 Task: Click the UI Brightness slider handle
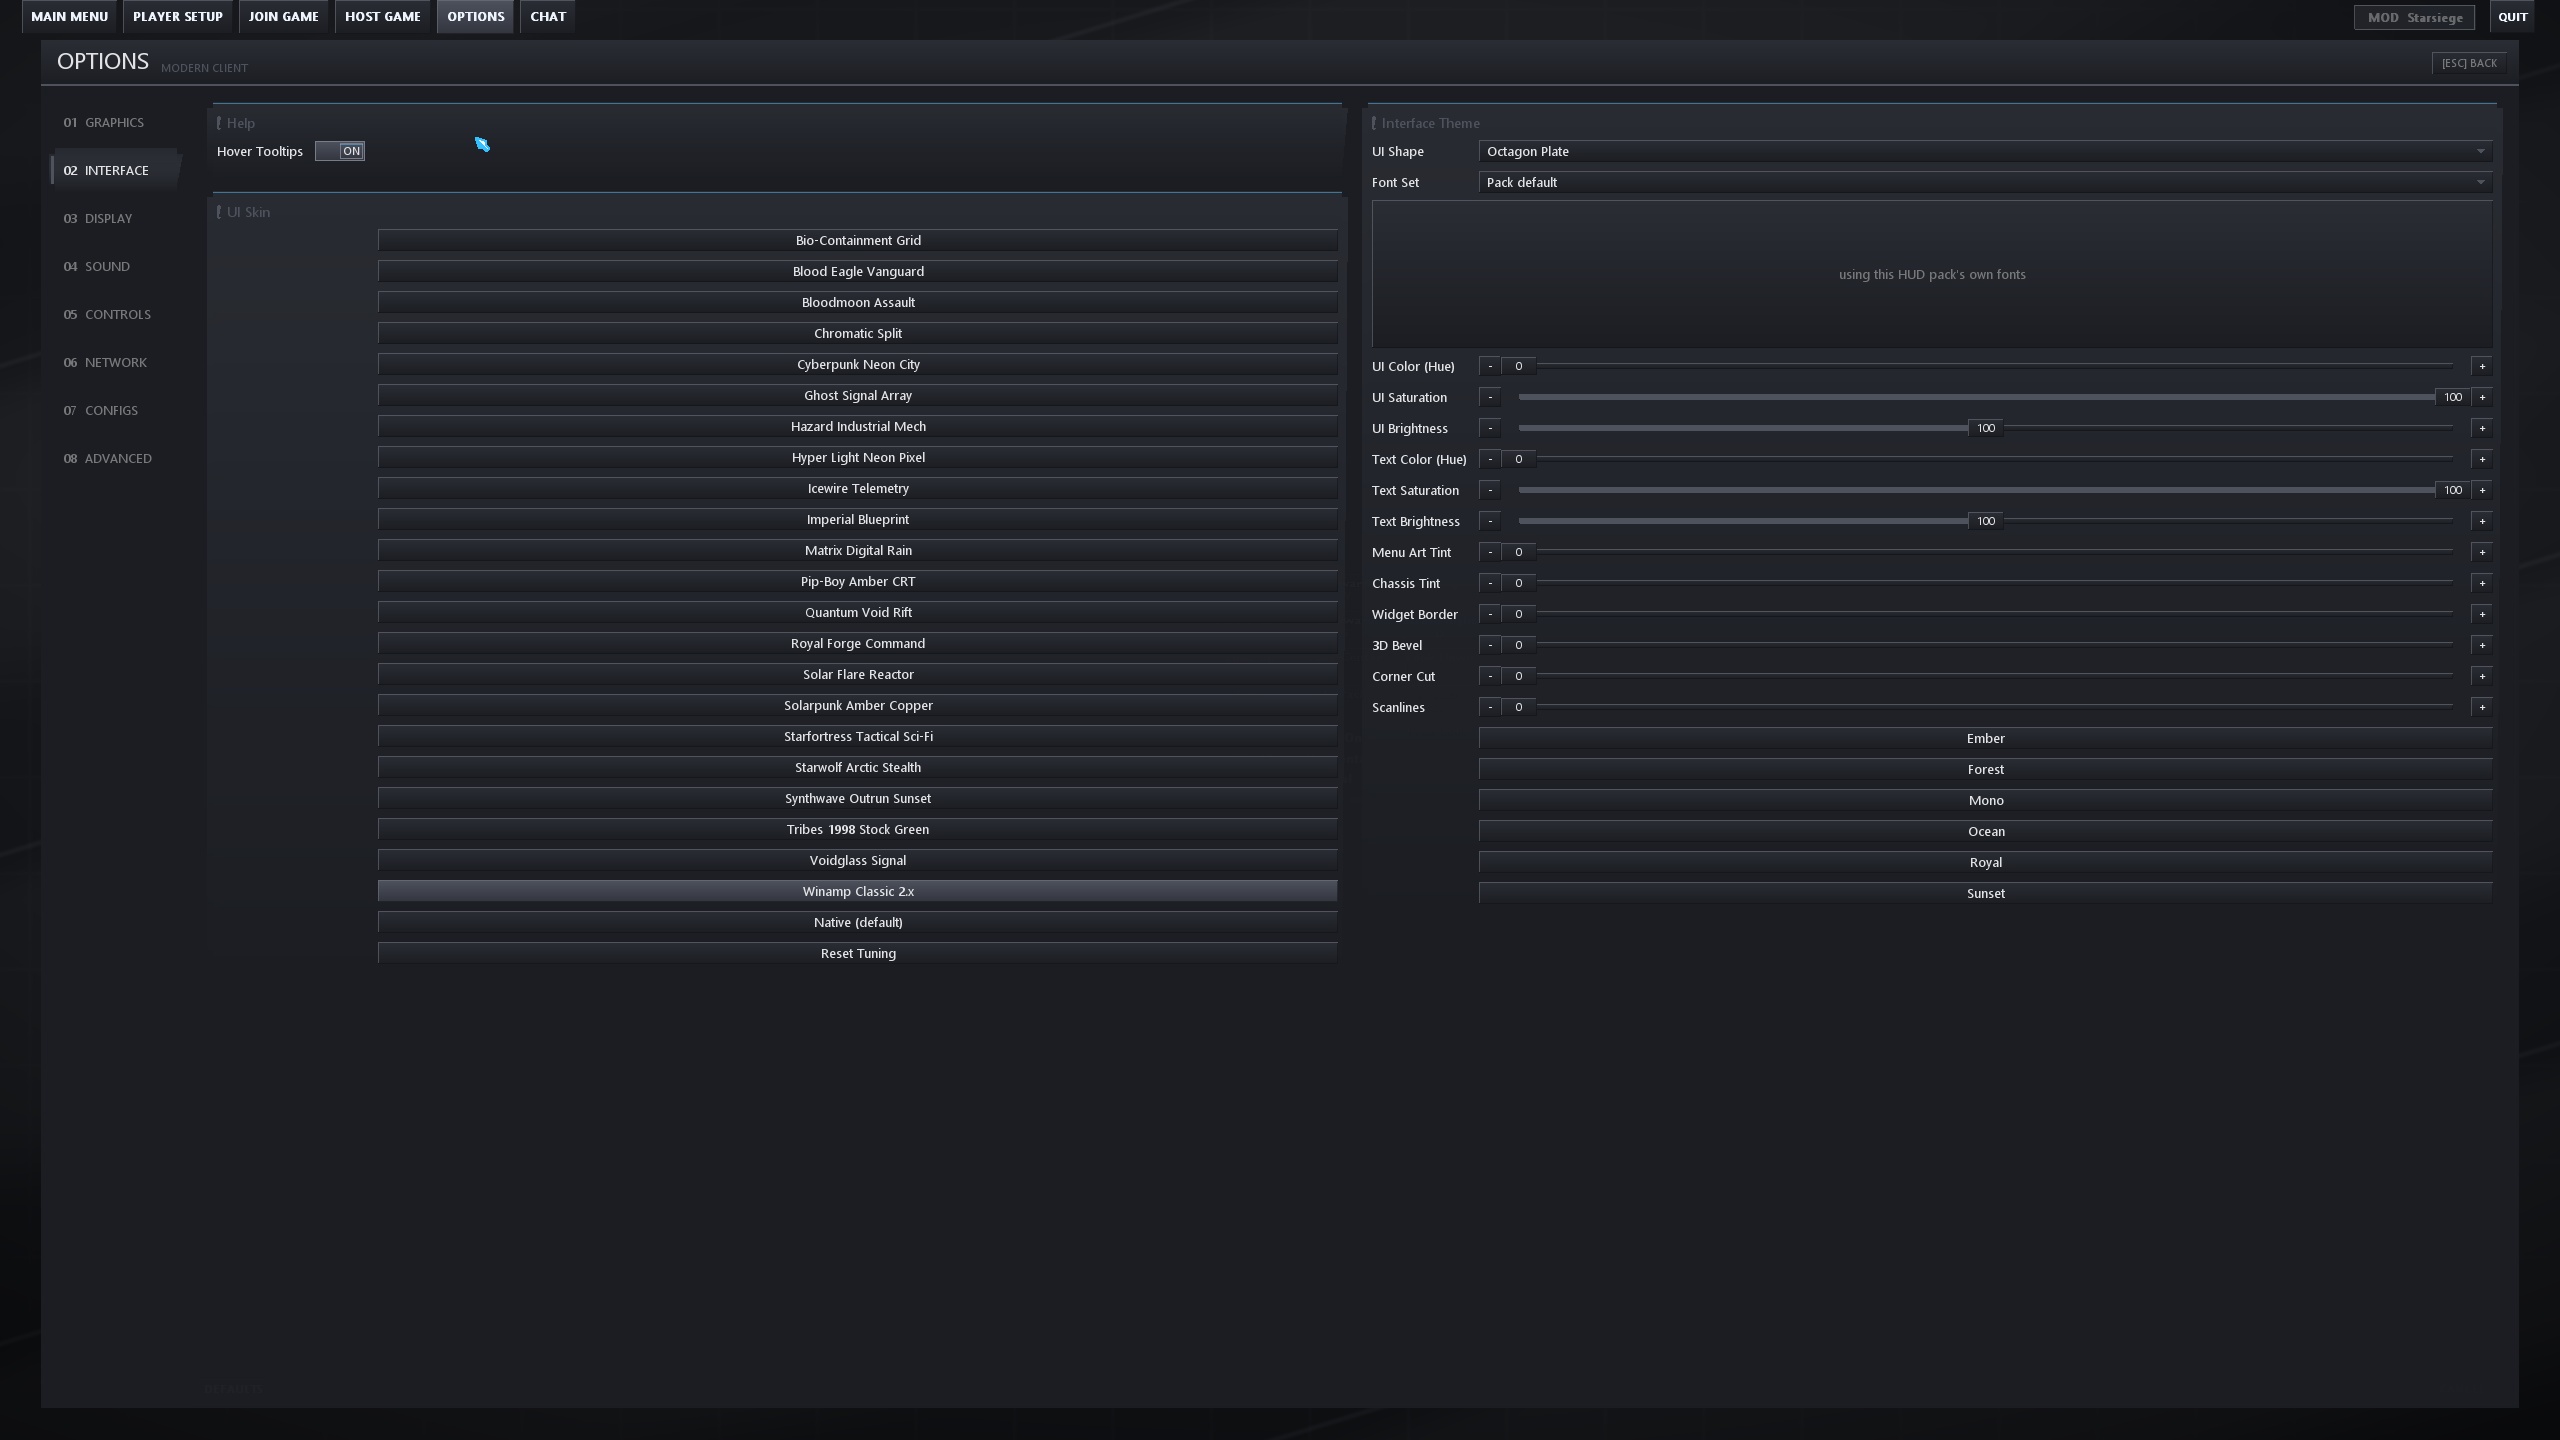coord(1985,428)
